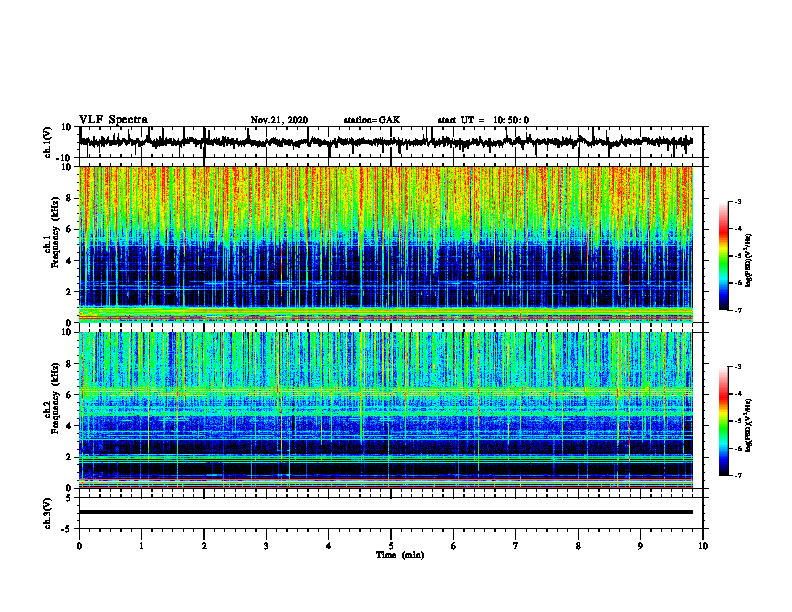Click time axis tick label "0"
This screenshot has width=792, height=612.
[79, 546]
